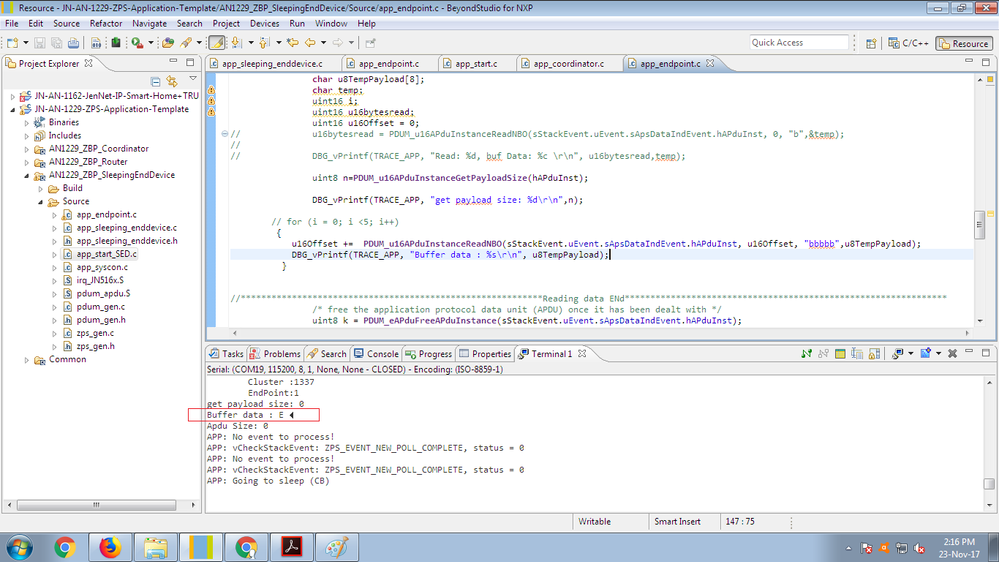Click New Terminal Connection icon
This screenshot has width=999, height=562.
click(x=926, y=354)
